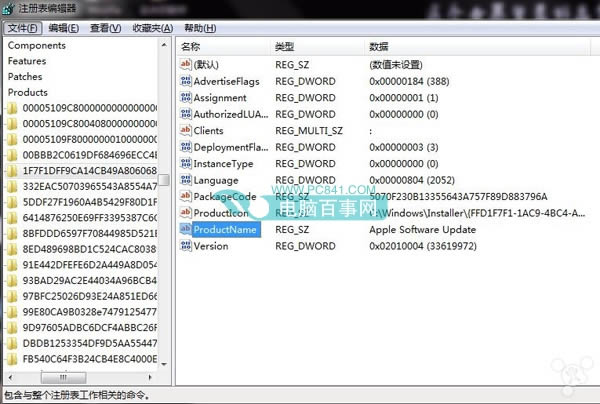
Task: Select key 97BFC25026D93E24A851ED6
Action: pyautogui.click(x=90, y=296)
